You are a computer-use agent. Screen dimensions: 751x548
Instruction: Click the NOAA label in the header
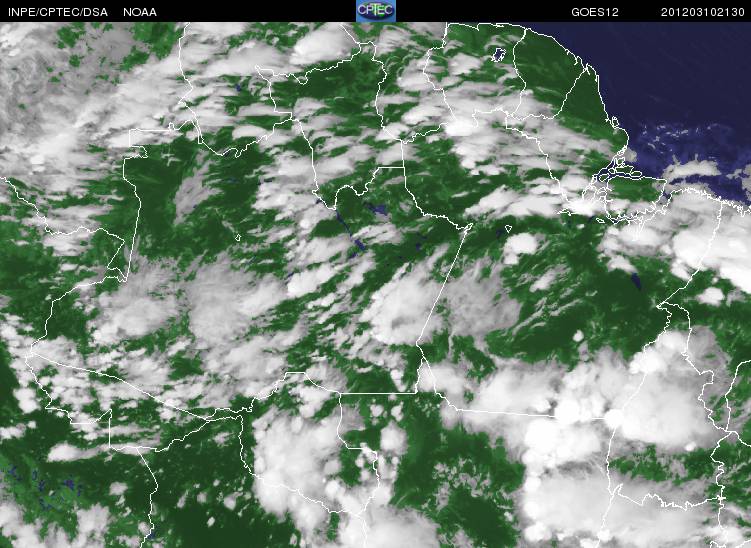pos(140,12)
